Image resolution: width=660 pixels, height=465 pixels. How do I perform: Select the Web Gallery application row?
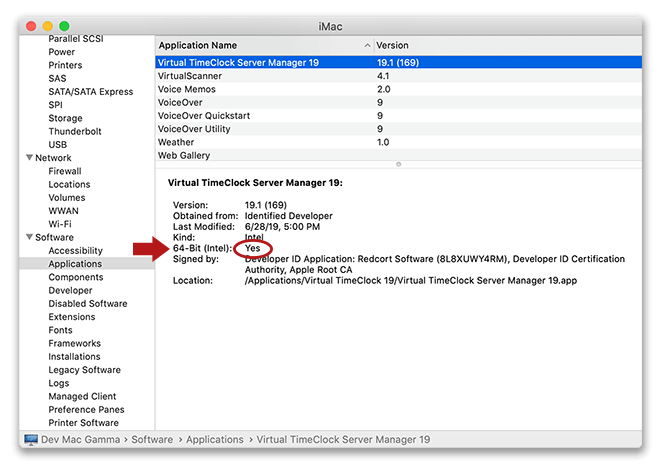click(x=399, y=155)
